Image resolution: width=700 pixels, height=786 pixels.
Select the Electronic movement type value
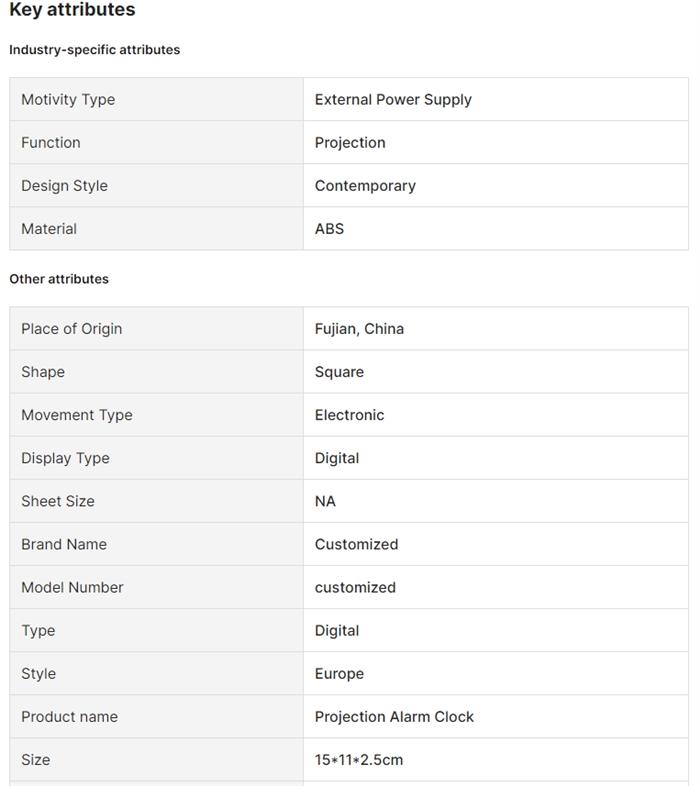click(x=349, y=414)
